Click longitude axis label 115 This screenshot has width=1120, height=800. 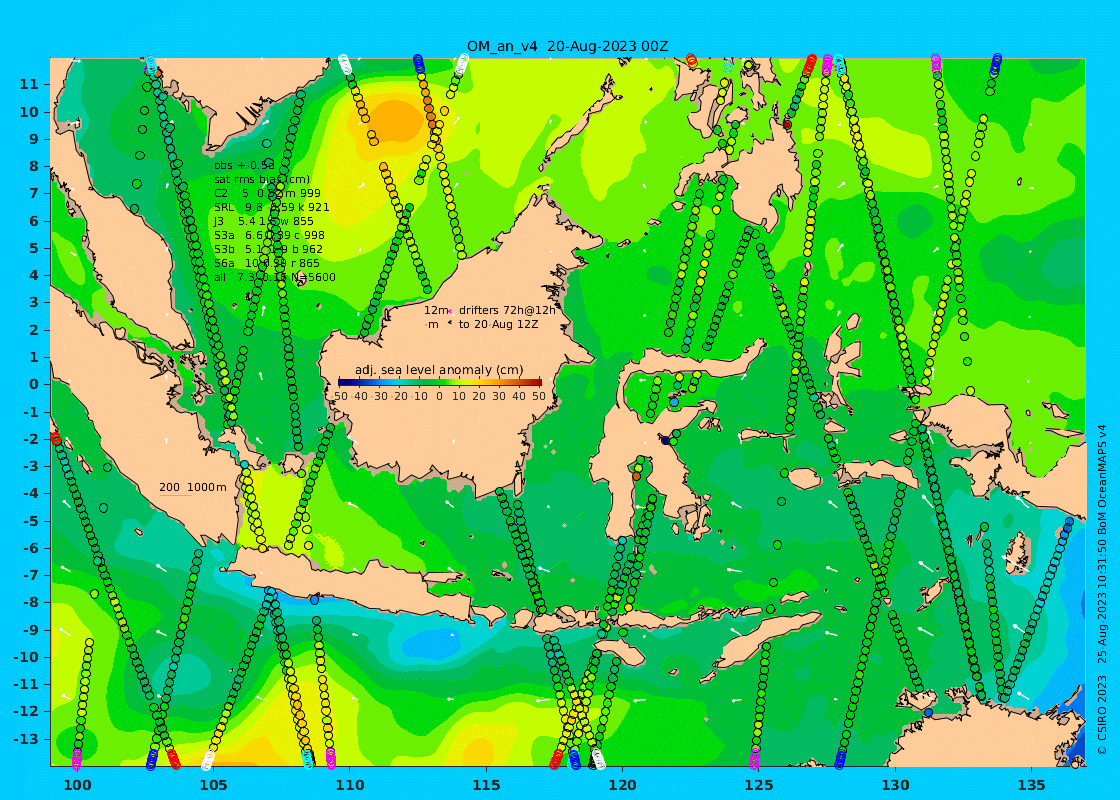click(486, 785)
